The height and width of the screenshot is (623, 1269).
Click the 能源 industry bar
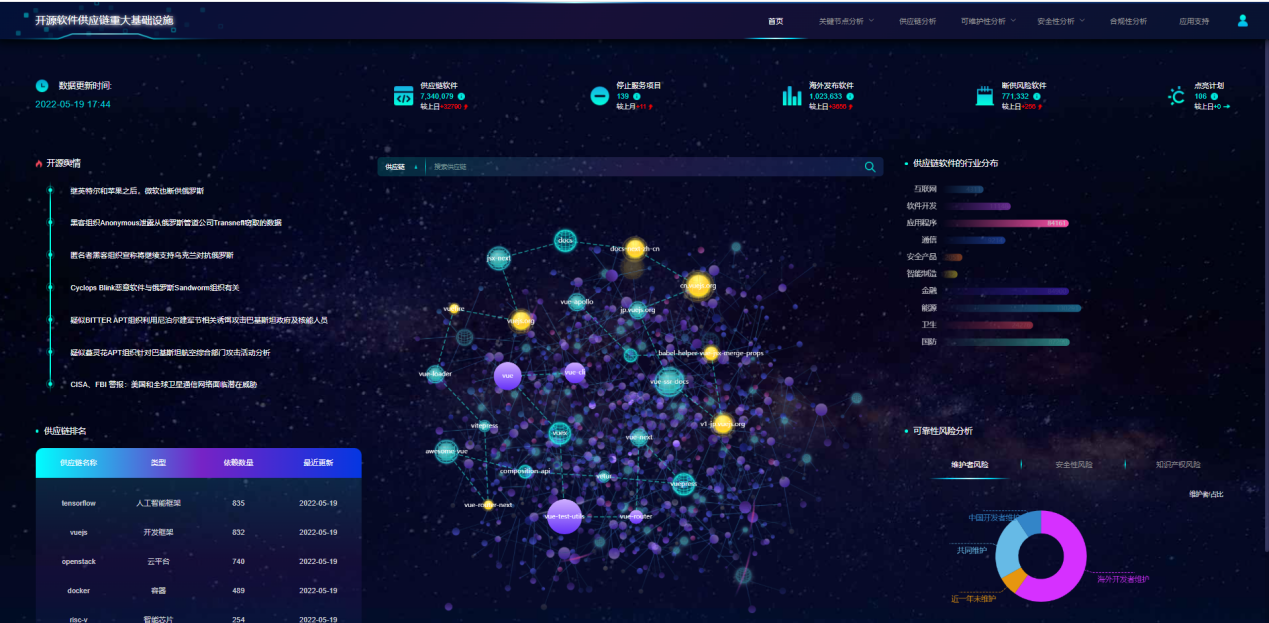[1011, 308]
